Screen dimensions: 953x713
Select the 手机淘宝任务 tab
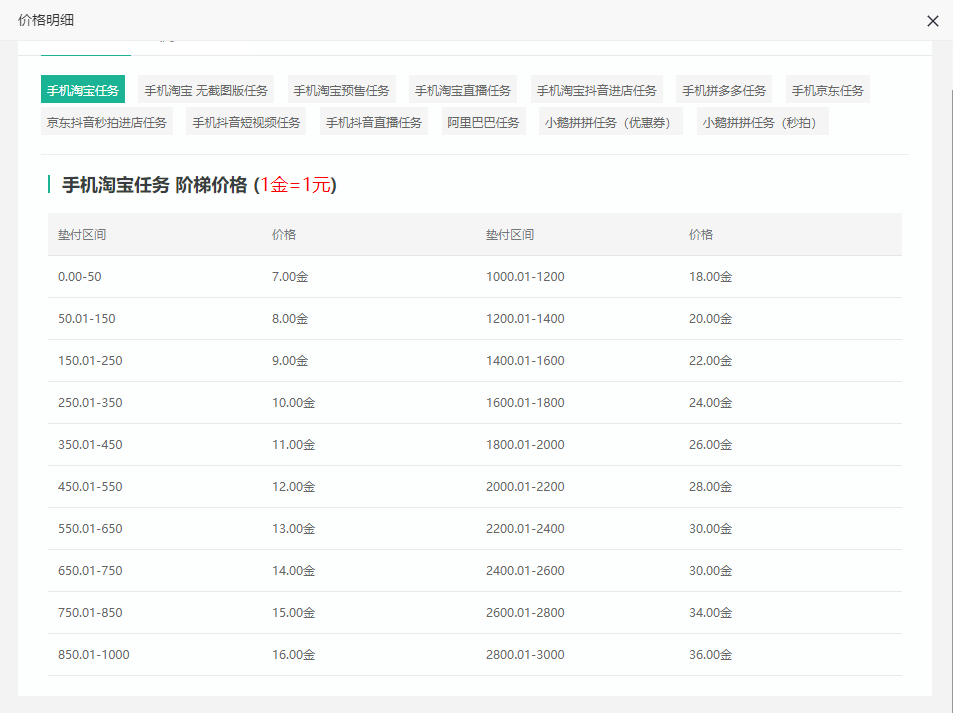click(83, 90)
